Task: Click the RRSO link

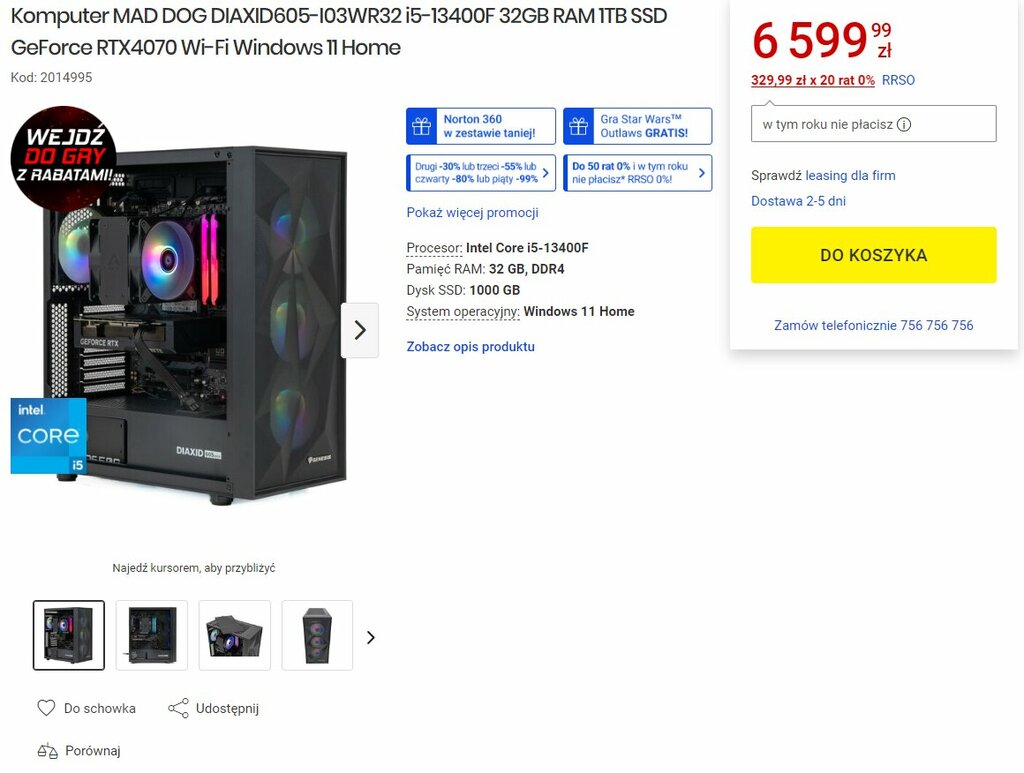Action: (898, 80)
